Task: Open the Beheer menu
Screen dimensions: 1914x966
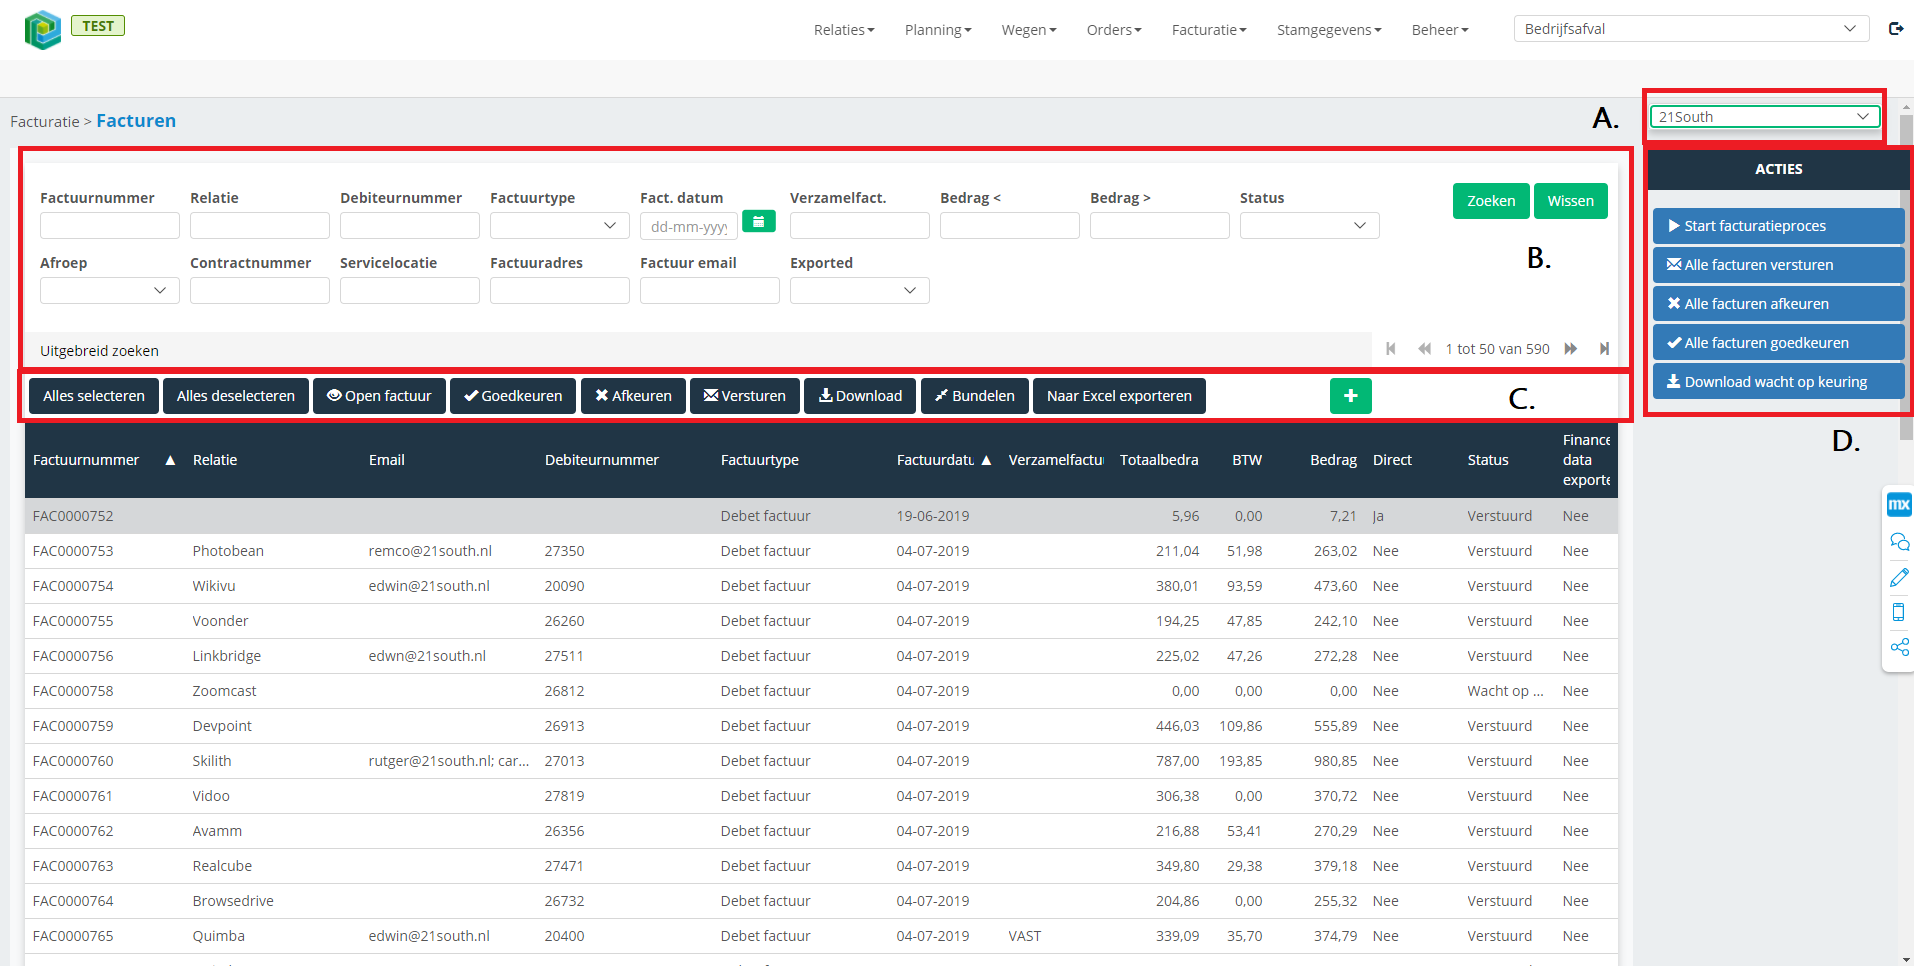Action: [1440, 30]
